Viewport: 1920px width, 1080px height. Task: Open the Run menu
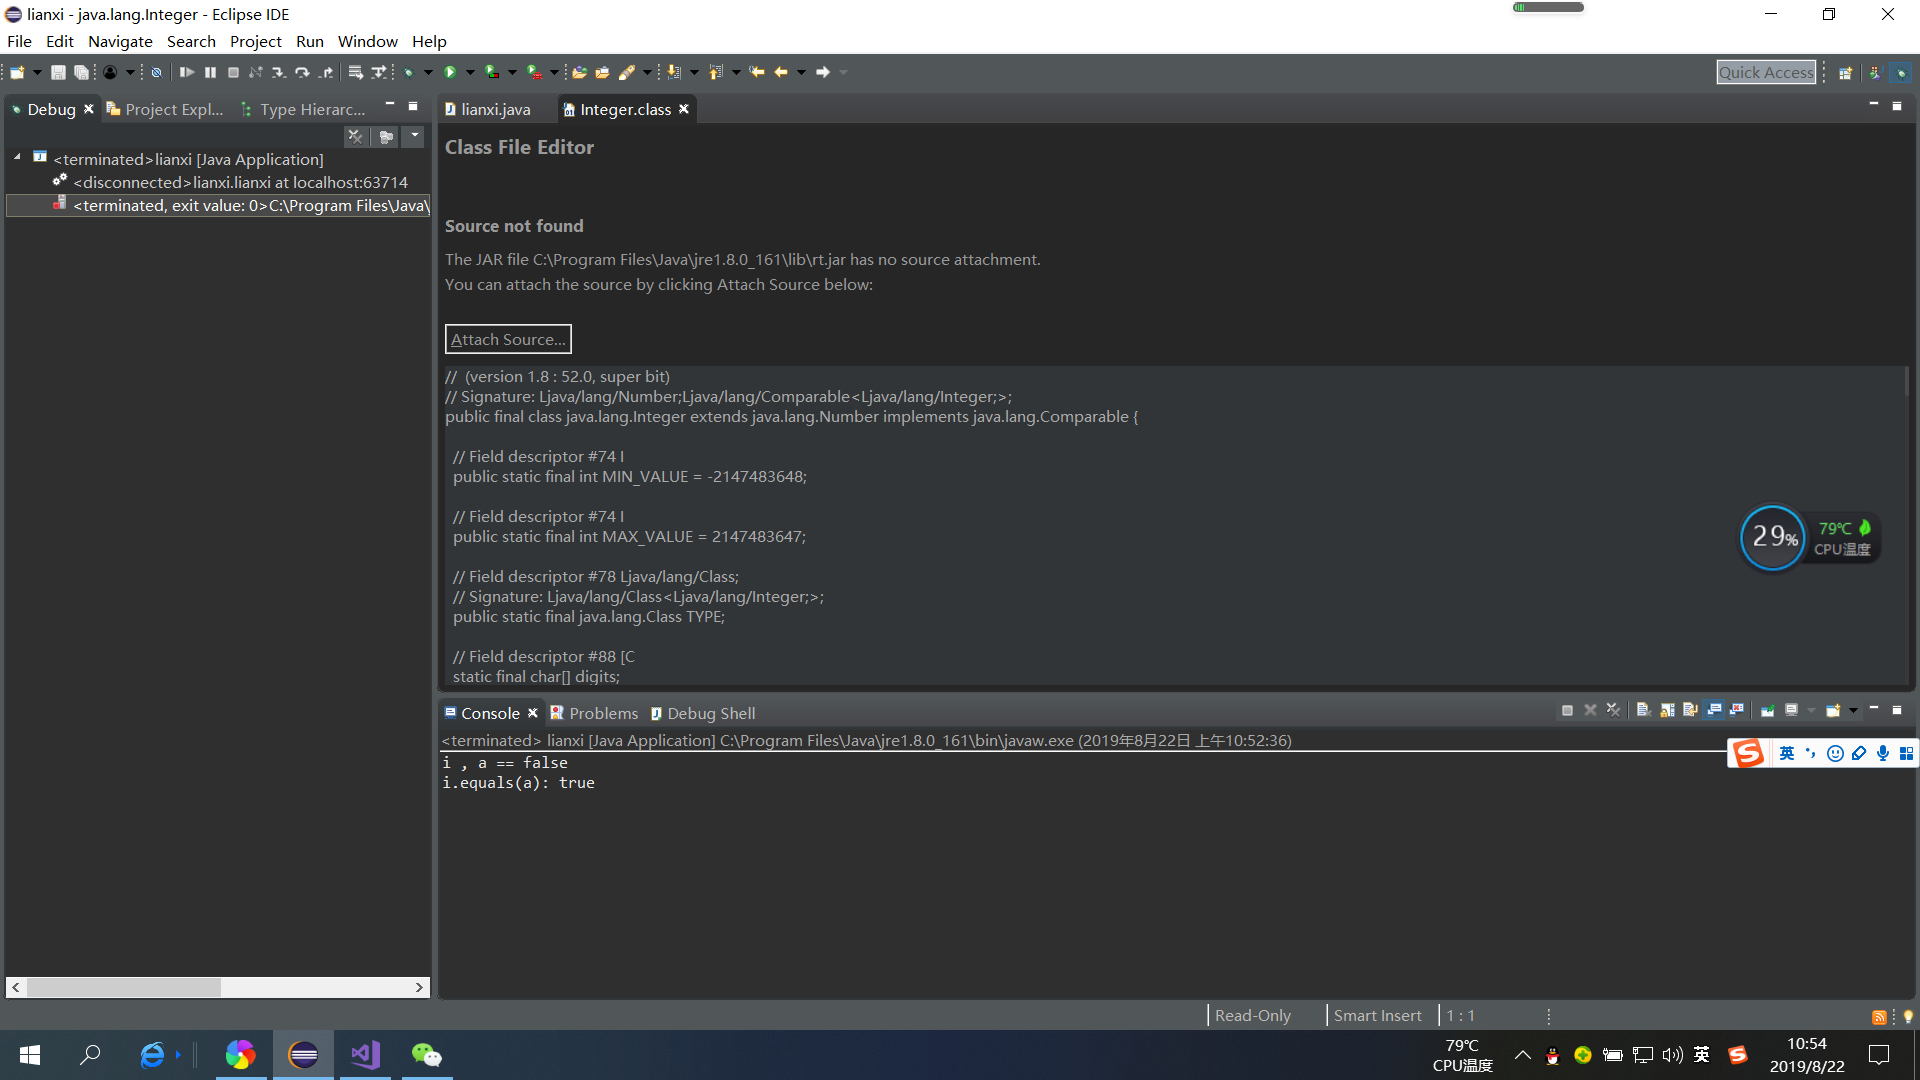[x=310, y=41]
